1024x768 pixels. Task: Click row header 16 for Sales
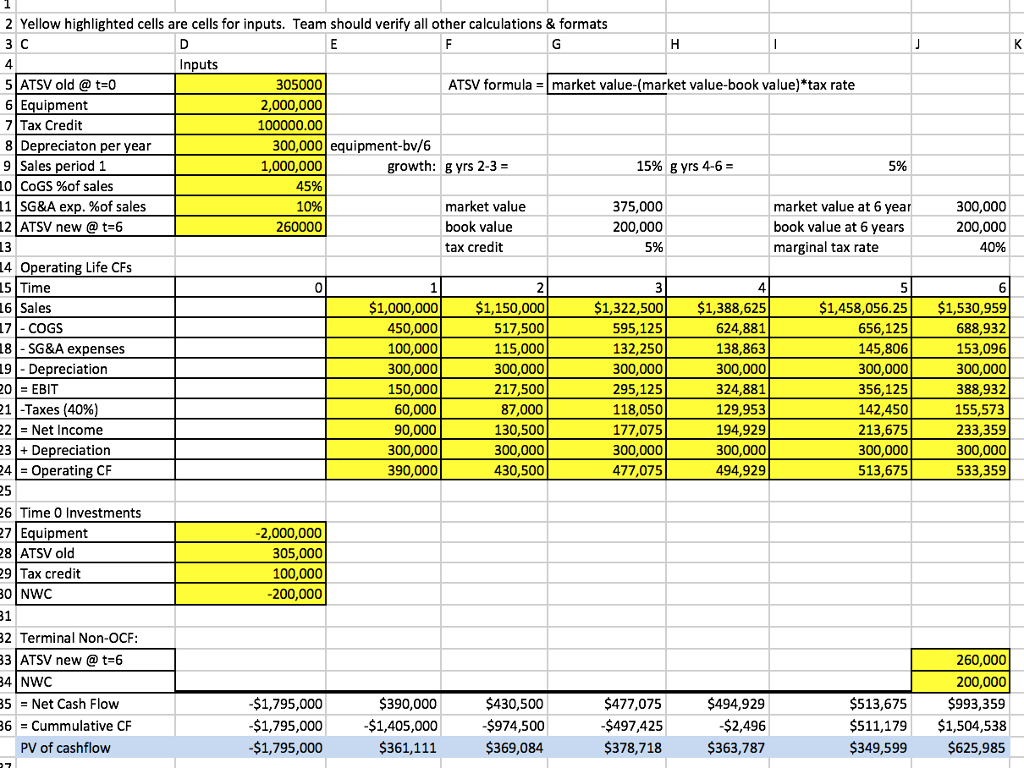[x=10, y=308]
